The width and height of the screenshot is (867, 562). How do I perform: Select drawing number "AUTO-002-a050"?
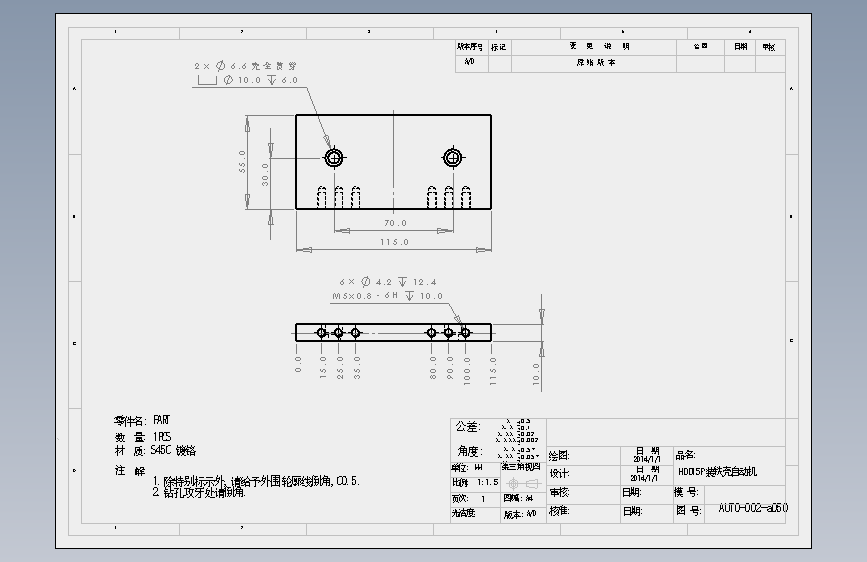[753, 508]
